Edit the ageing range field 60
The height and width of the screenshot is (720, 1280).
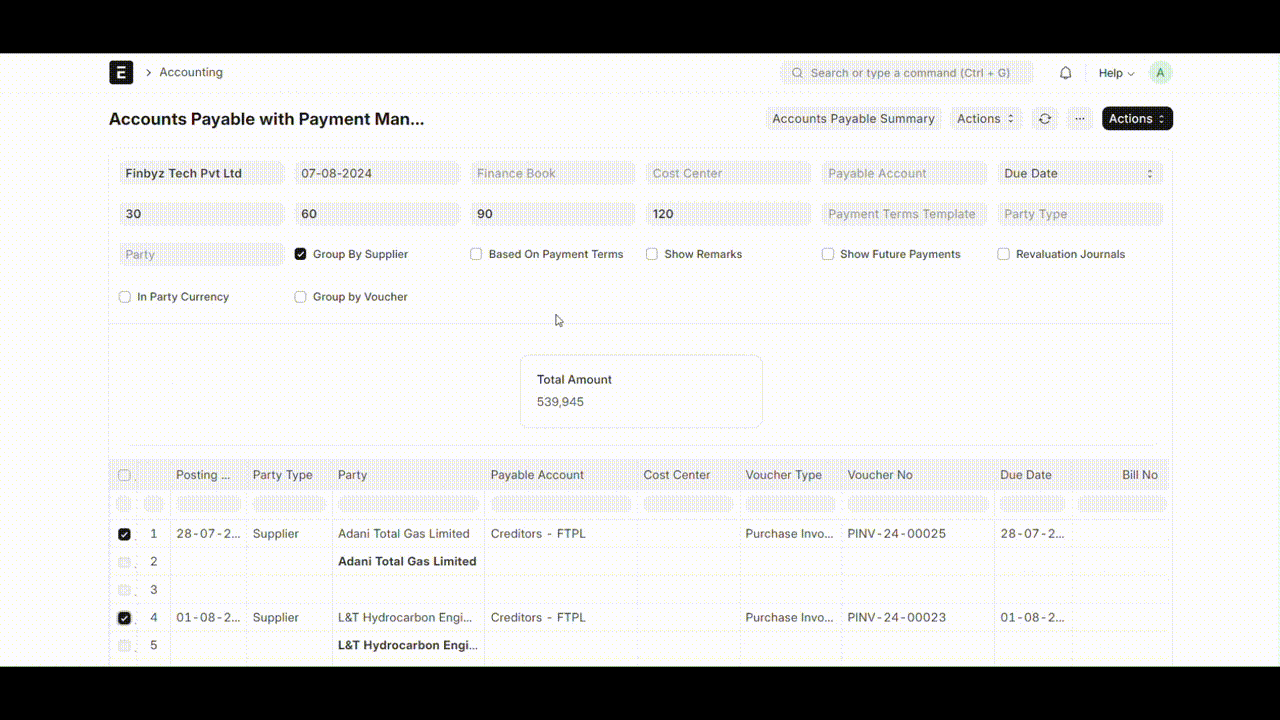[x=378, y=214]
